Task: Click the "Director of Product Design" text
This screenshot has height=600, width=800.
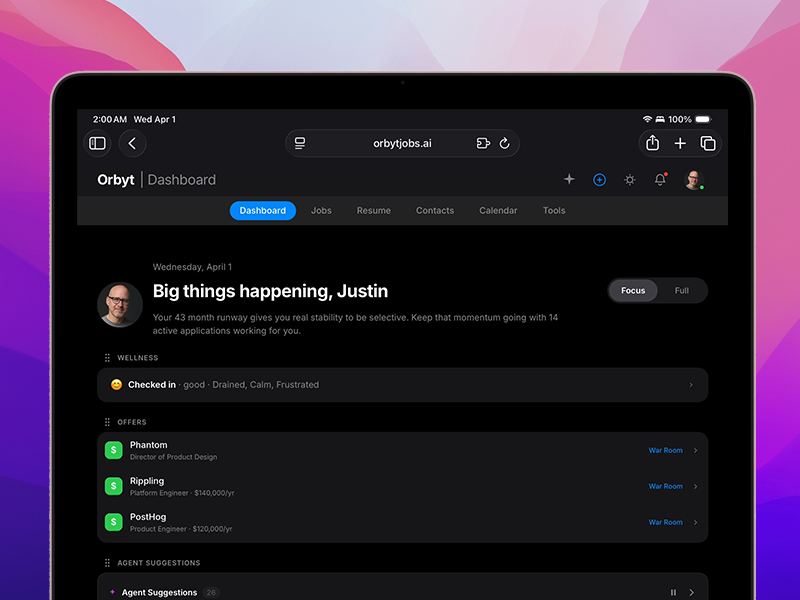Action: click(x=173, y=457)
